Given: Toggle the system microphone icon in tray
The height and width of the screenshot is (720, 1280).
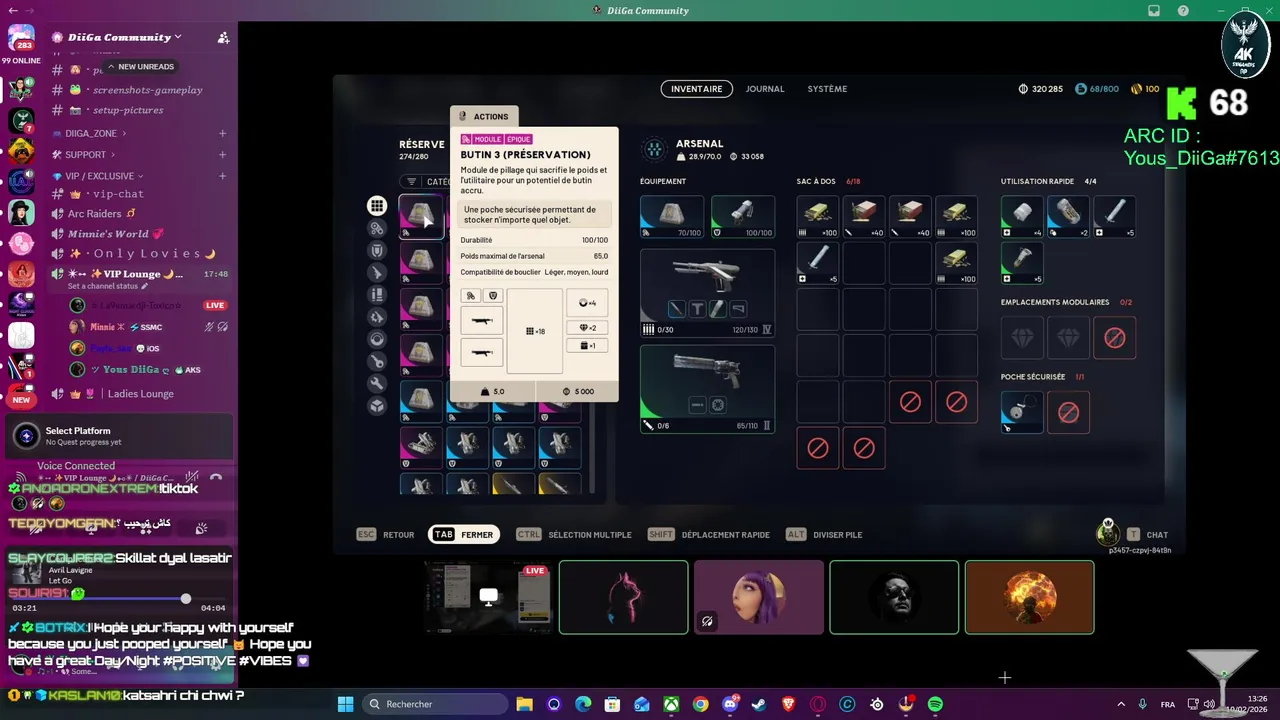Looking at the screenshot, I should click(x=1143, y=704).
